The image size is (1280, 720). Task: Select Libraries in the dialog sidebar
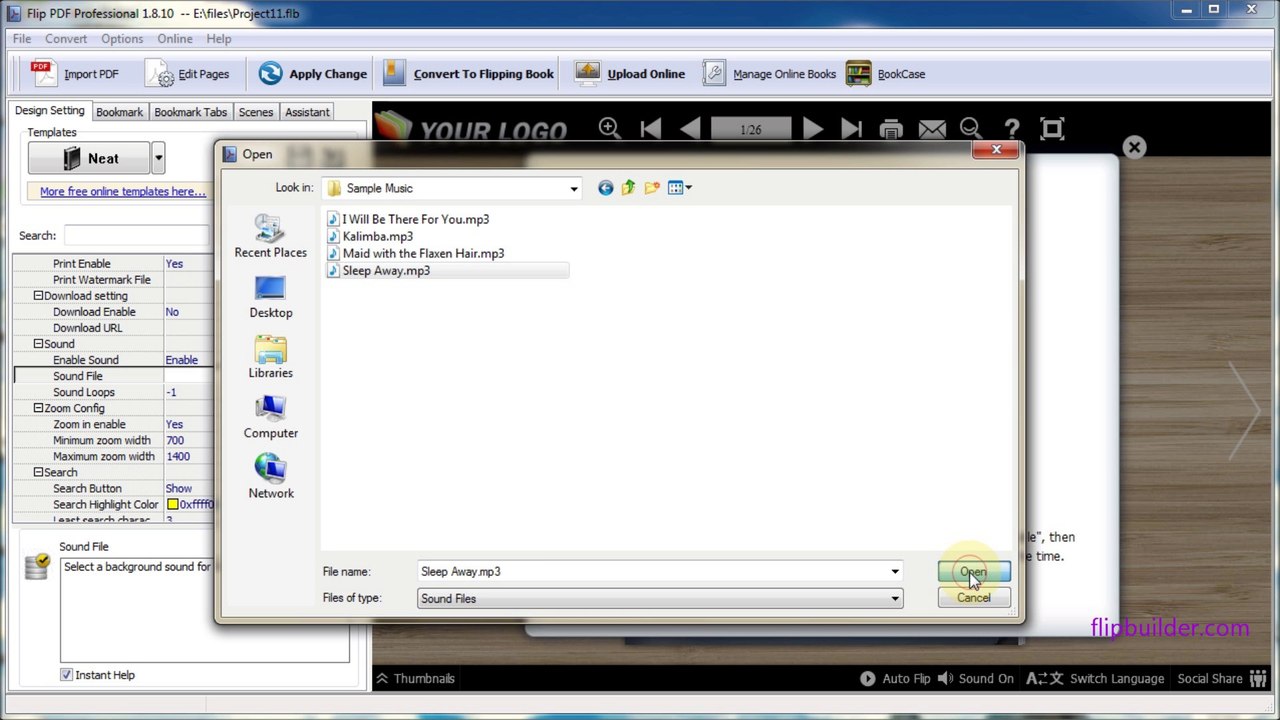(x=270, y=357)
